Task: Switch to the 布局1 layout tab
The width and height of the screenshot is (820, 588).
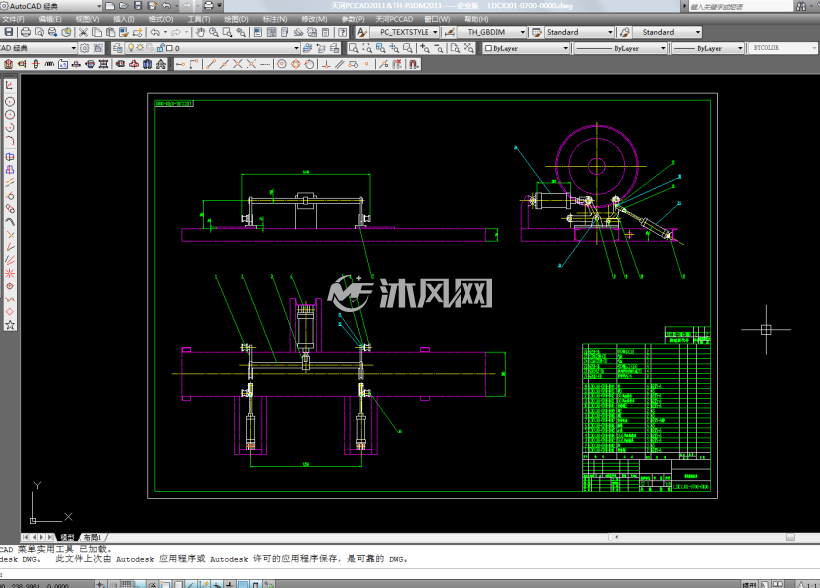Action: coord(93,537)
